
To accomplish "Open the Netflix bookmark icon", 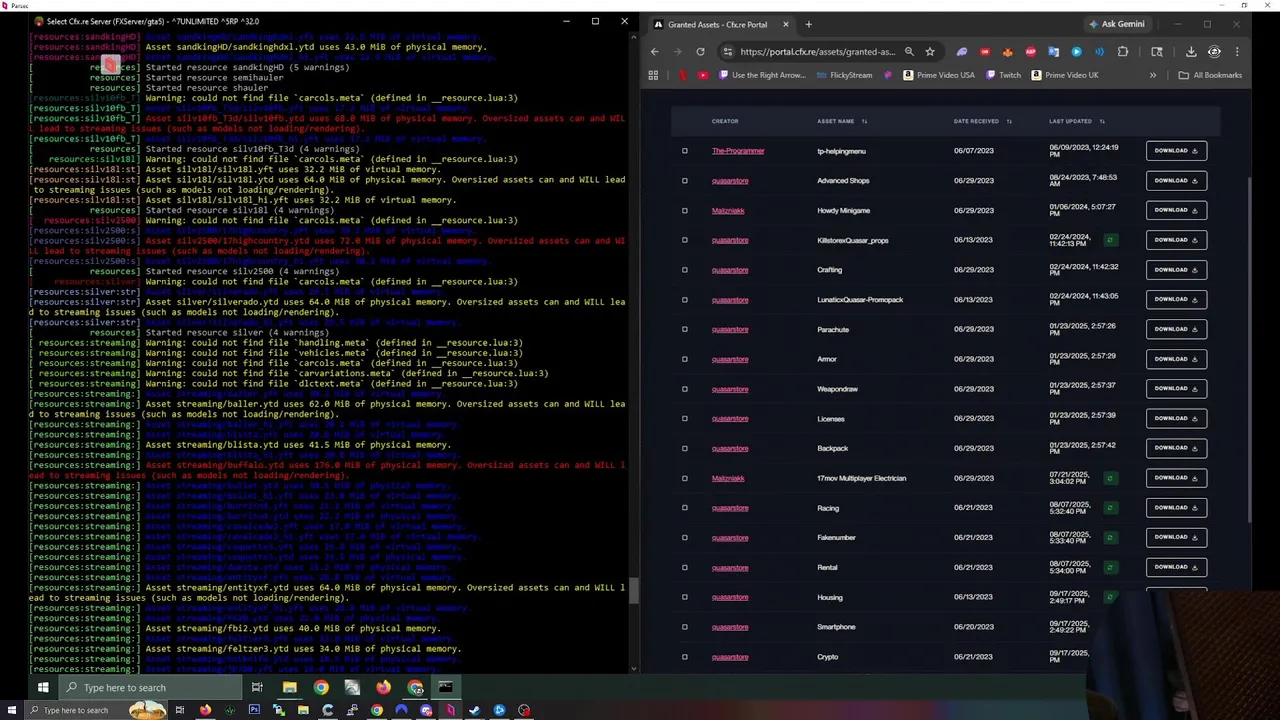I will pos(683,75).
